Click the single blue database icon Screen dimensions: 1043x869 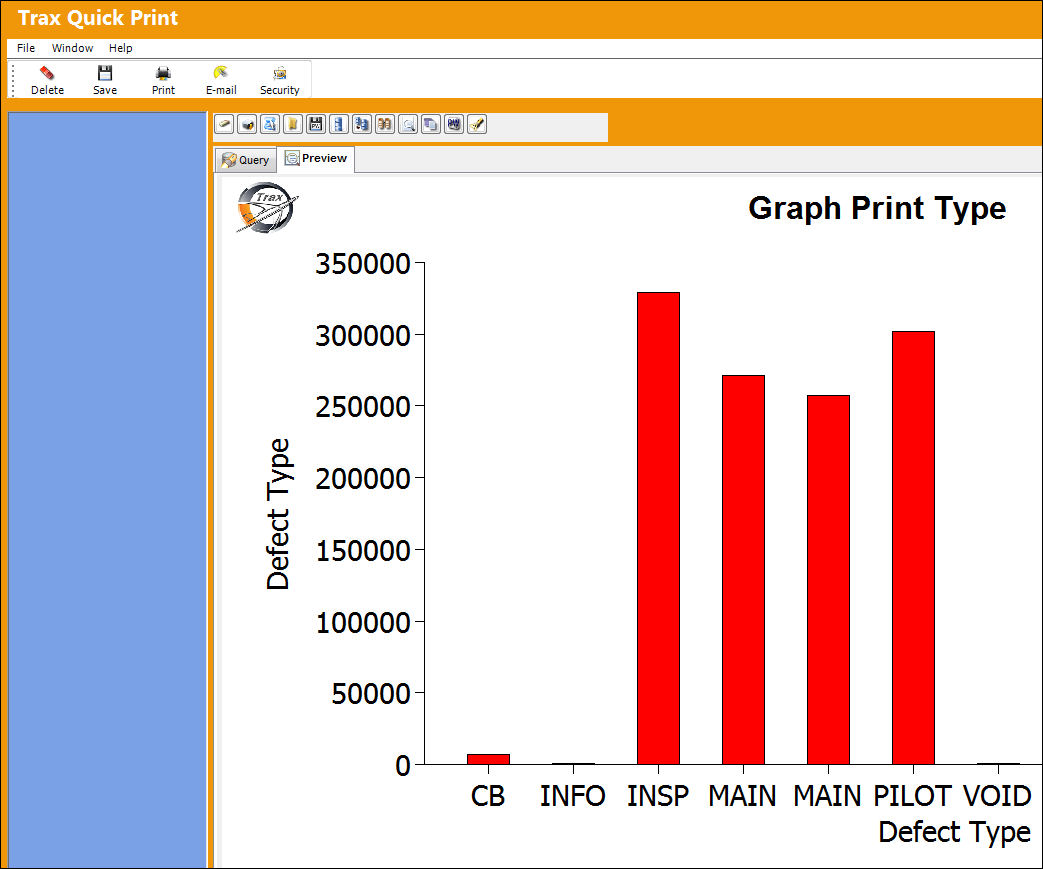tap(339, 124)
